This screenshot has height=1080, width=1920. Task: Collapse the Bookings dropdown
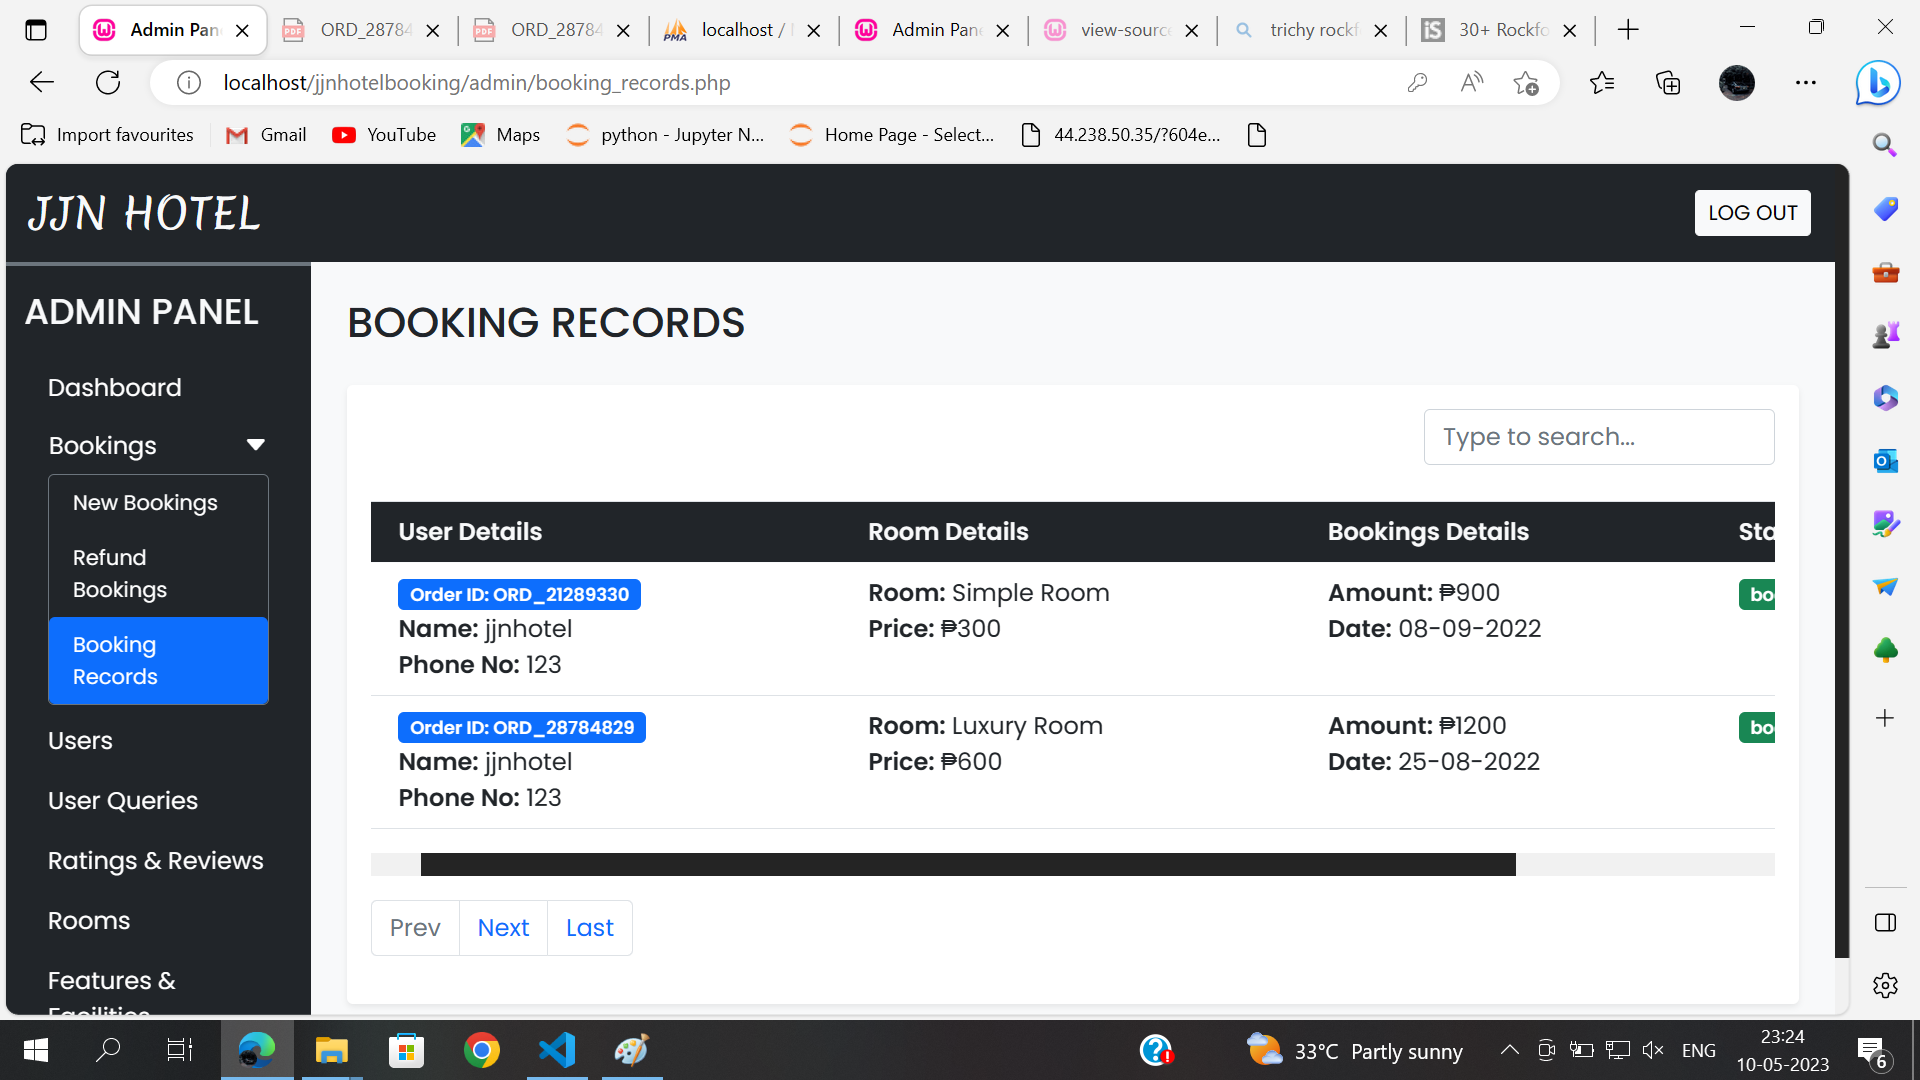256,444
